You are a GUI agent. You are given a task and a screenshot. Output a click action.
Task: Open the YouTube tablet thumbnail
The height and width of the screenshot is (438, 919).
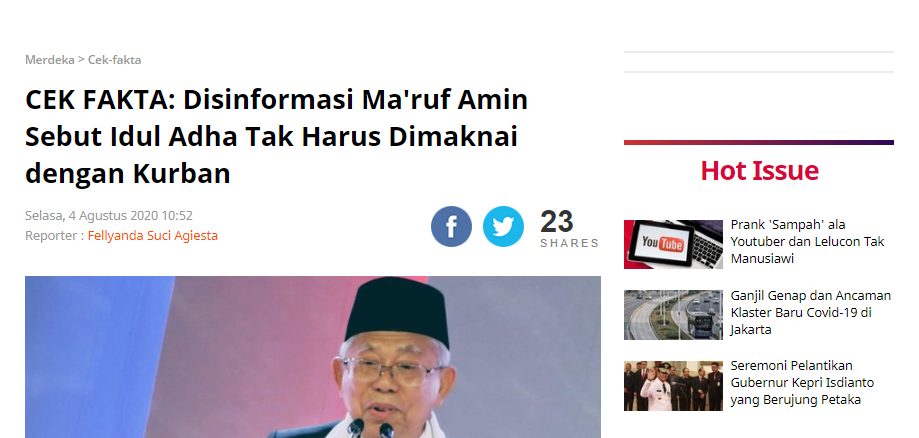[673, 245]
